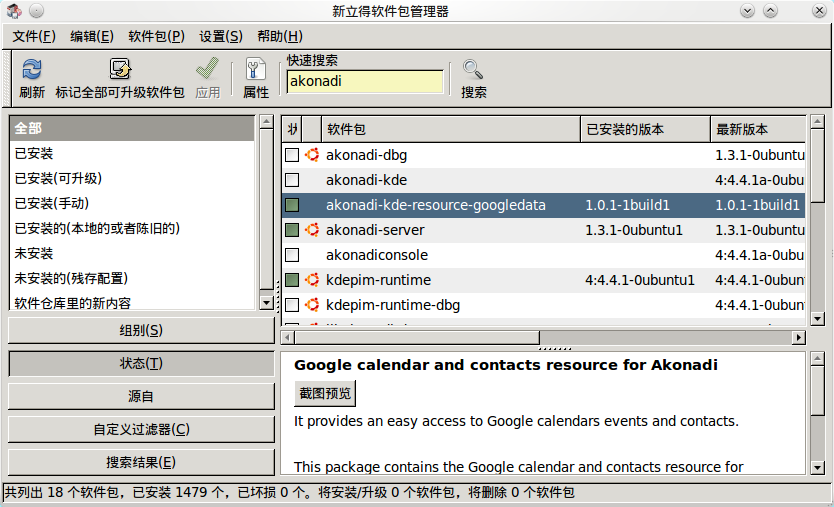Select the 已安装(手动) filter entry
The image size is (834, 507).
pos(132,203)
